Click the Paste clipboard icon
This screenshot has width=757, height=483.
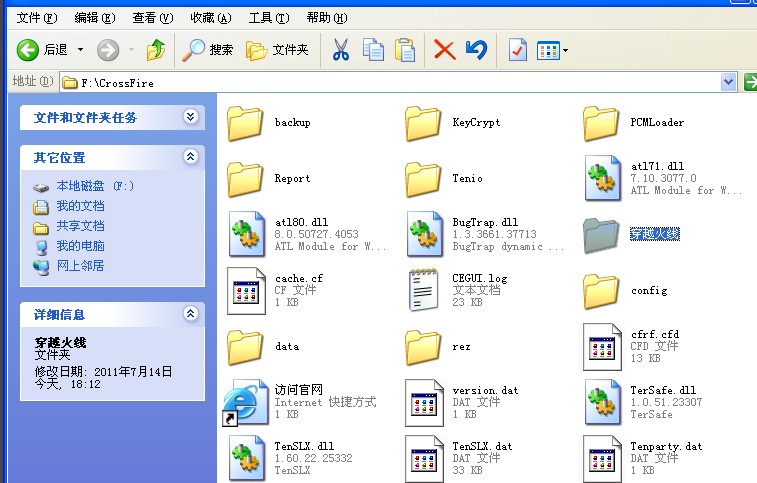coord(405,50)
